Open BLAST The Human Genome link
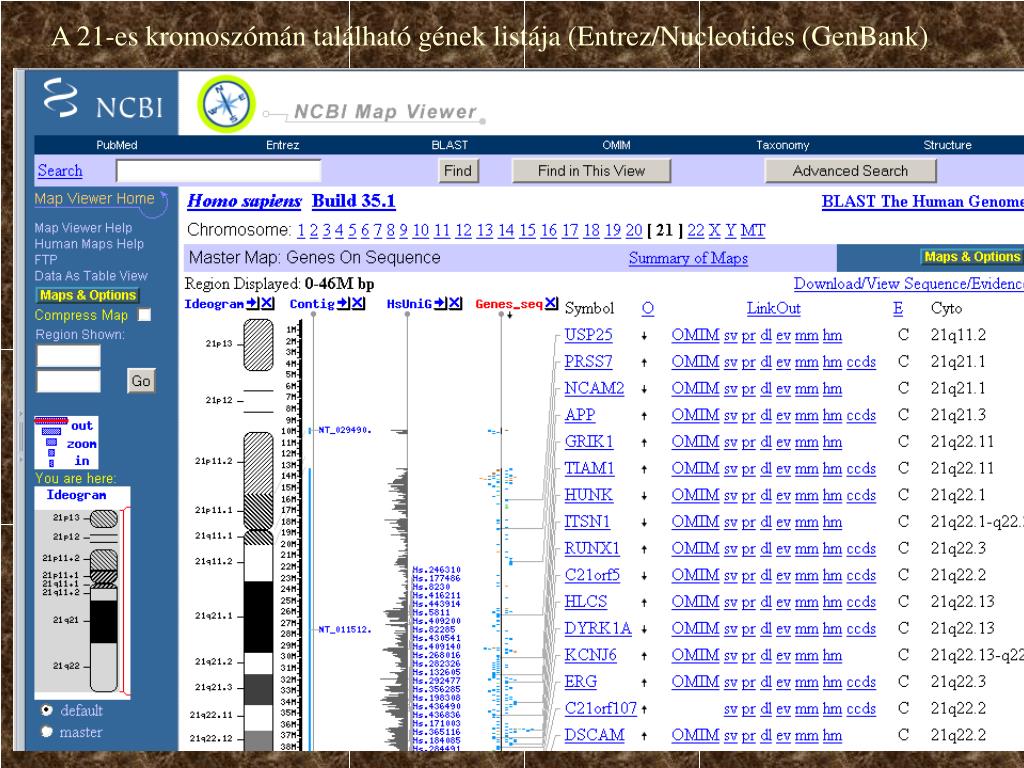Viewport: 1024px width, 768px height. 922,202
